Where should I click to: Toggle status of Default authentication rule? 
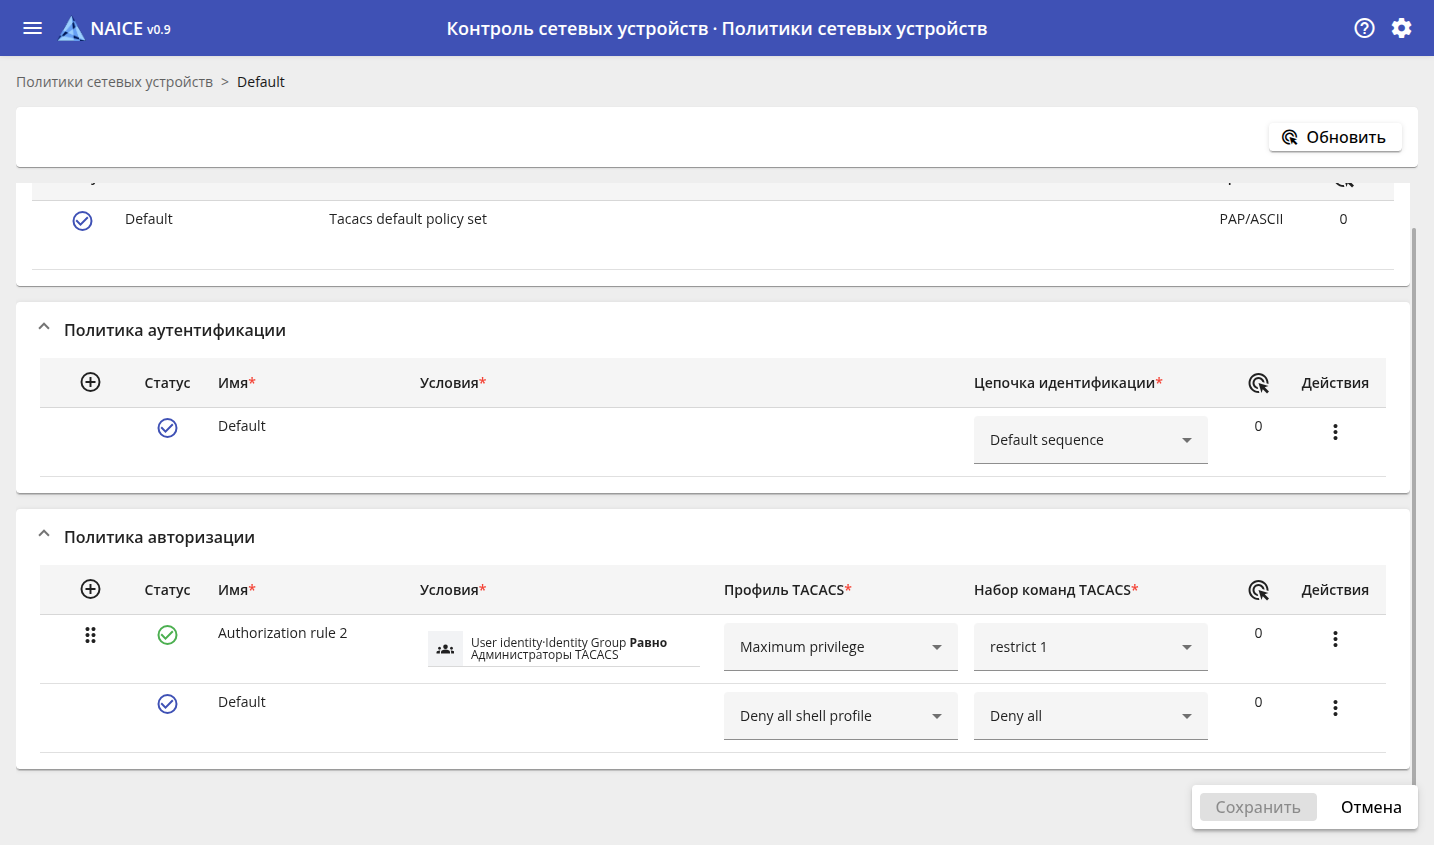167,428
